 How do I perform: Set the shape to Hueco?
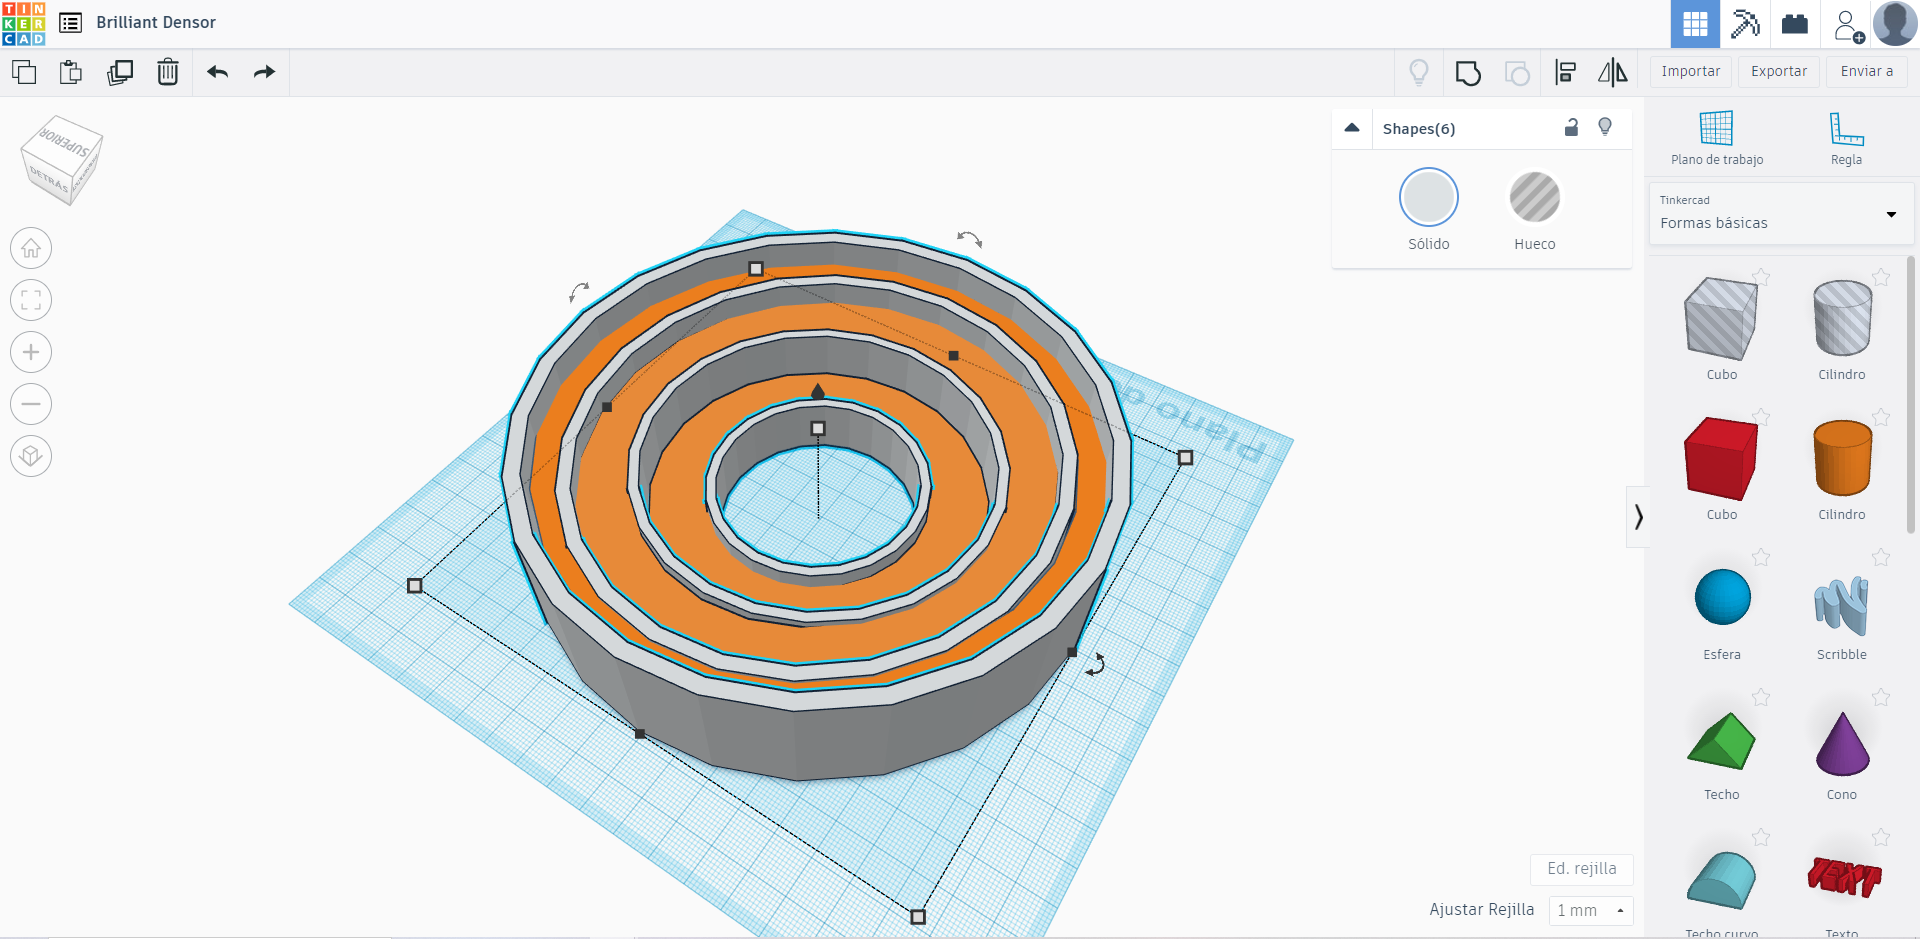click(1534, 197)
